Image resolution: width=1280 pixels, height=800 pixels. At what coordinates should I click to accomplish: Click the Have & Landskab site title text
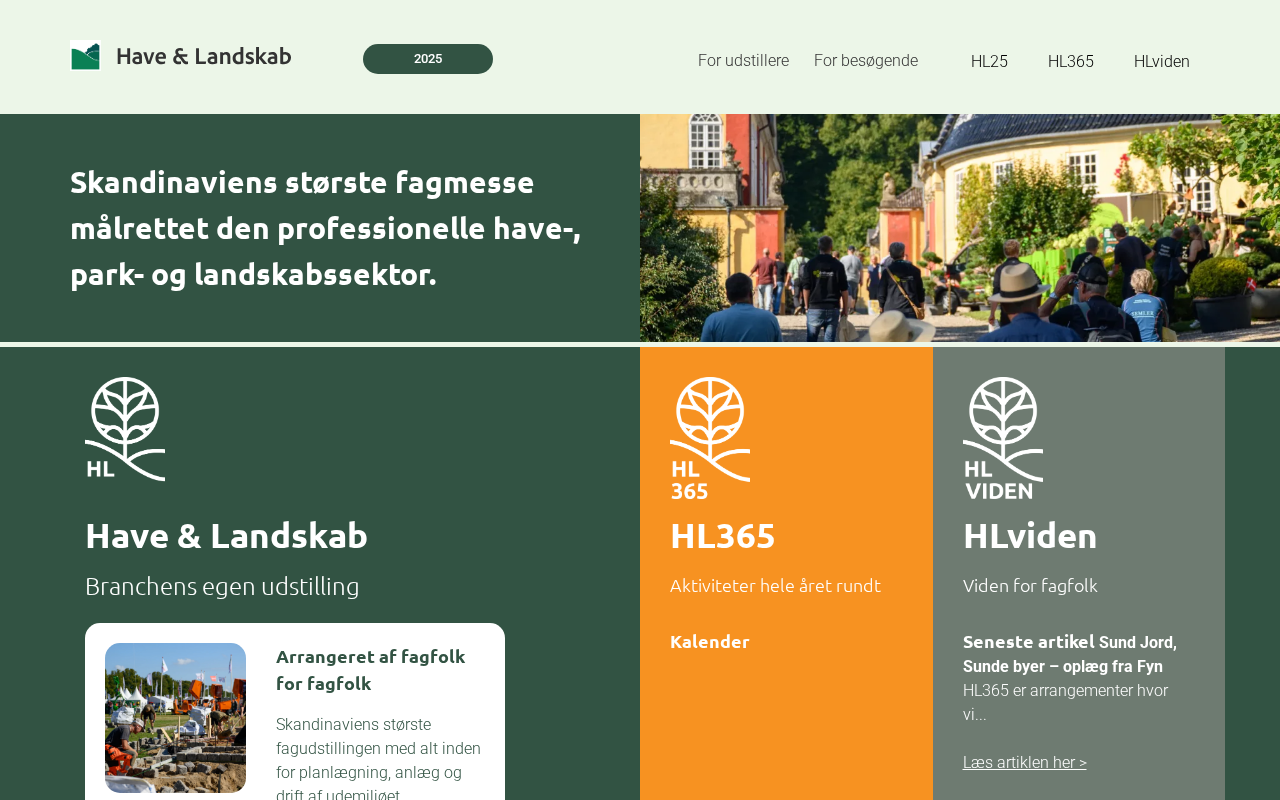204,56
